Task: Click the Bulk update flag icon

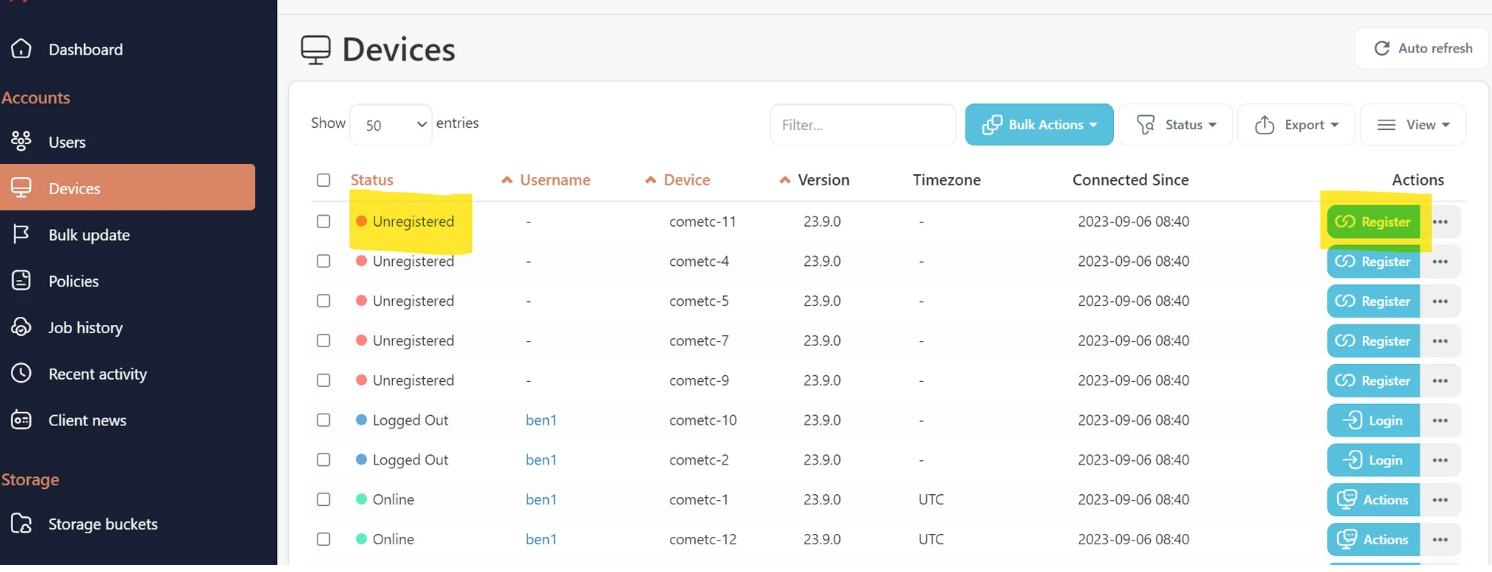Action: click(x=21, y=235)
